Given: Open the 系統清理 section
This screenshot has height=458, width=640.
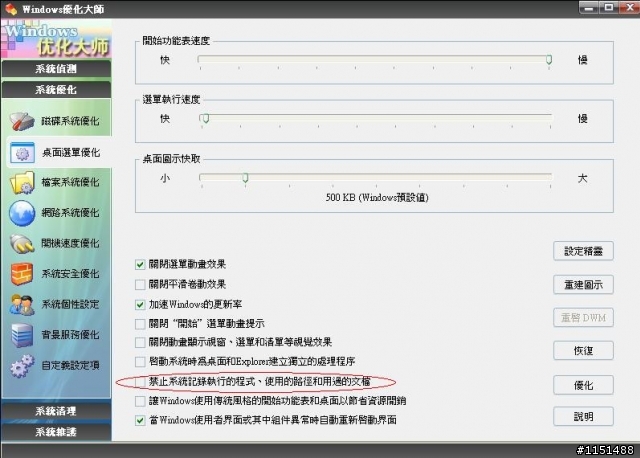Looking at the screenshot, I should click(x=56, y=411).
